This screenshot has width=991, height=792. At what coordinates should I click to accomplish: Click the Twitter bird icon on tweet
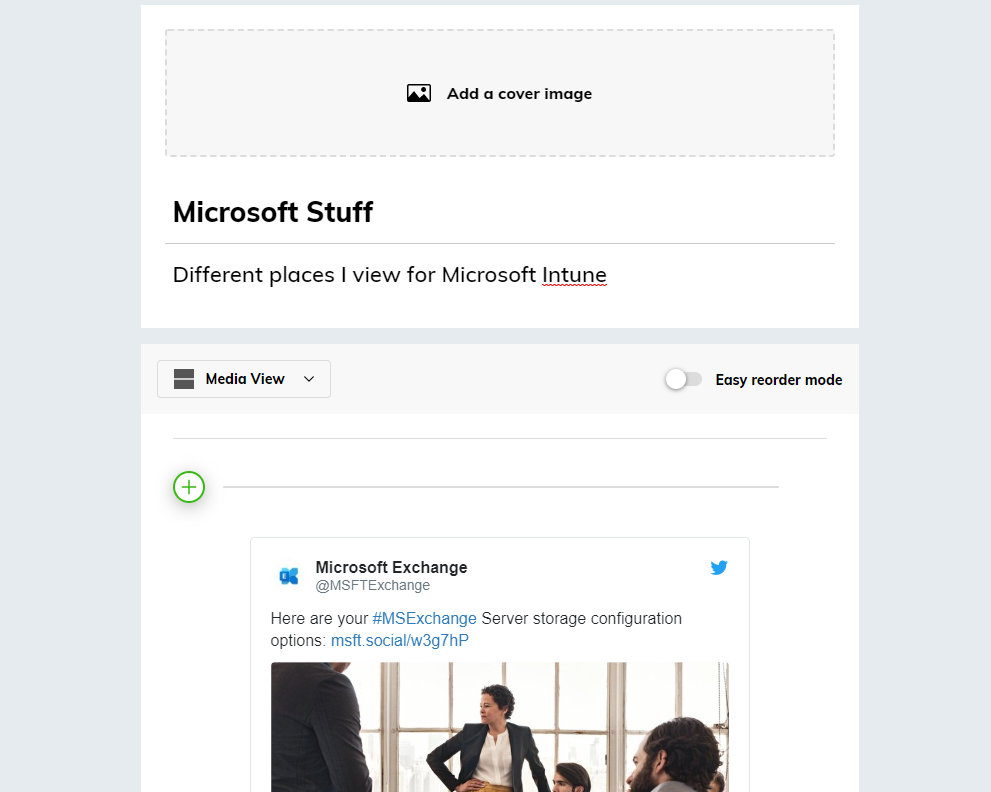(718, 568)
